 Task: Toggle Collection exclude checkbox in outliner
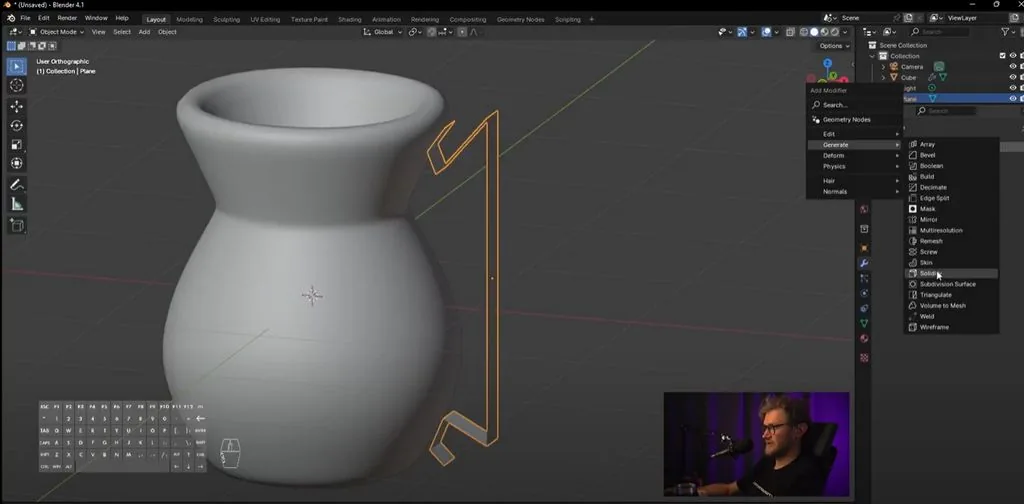(1002, 56)
